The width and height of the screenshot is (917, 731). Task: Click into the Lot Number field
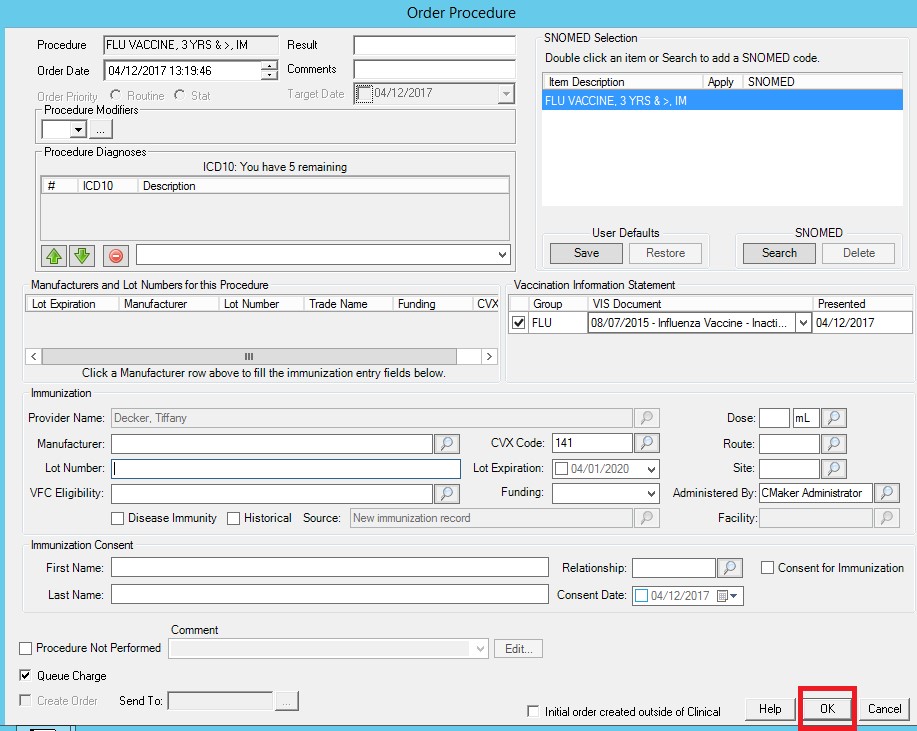tap(286, 469)
